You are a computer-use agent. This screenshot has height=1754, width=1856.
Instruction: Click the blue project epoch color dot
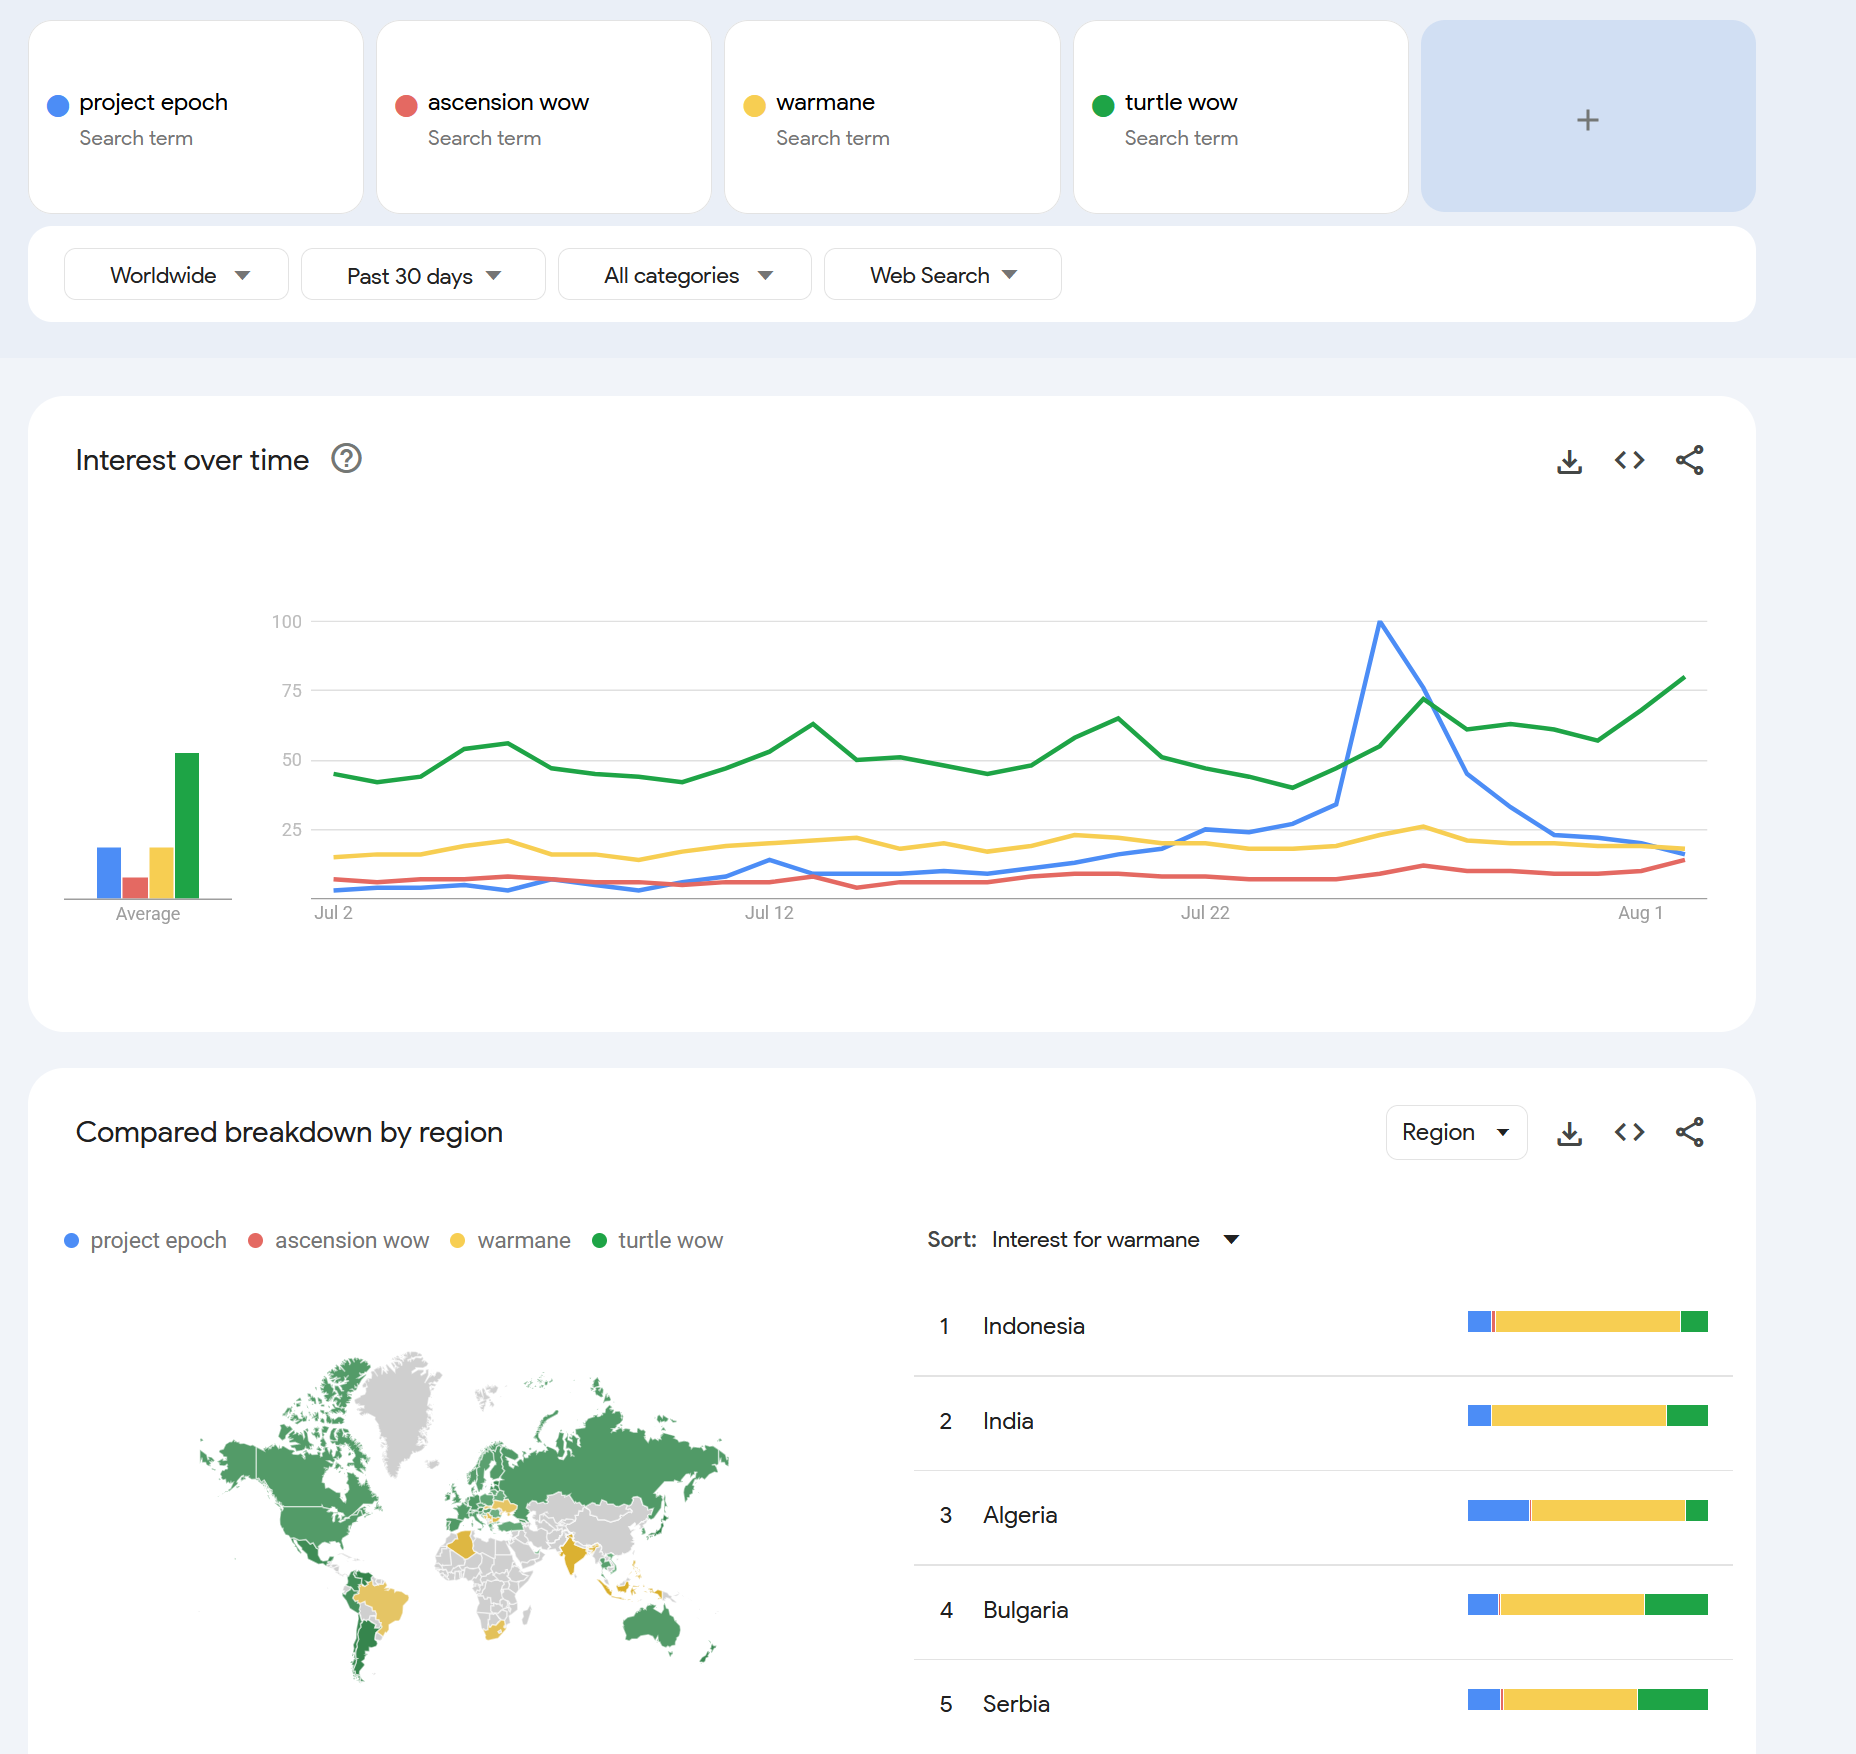point(58,105)
